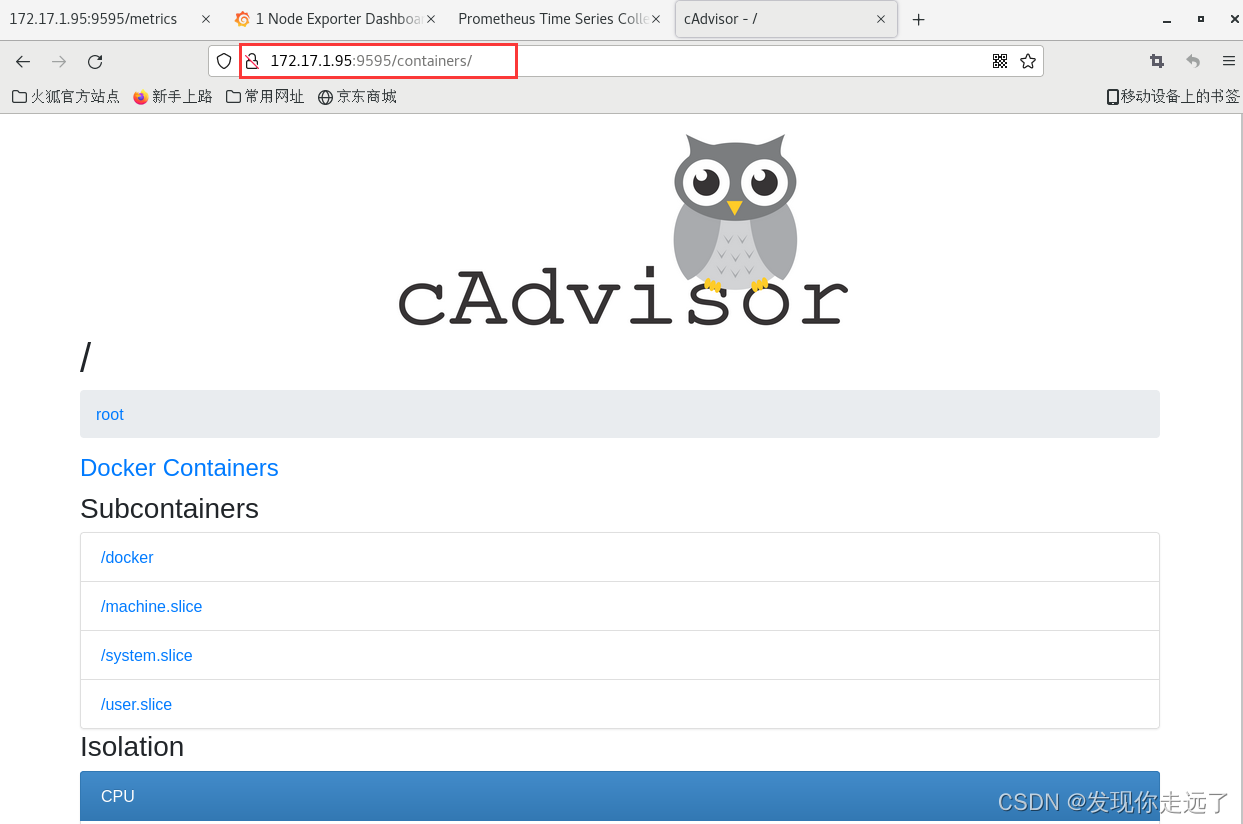Open the Firefox hamburger menu
The width and height of the screenshot is (1243, 824).
click(1229, 61)
